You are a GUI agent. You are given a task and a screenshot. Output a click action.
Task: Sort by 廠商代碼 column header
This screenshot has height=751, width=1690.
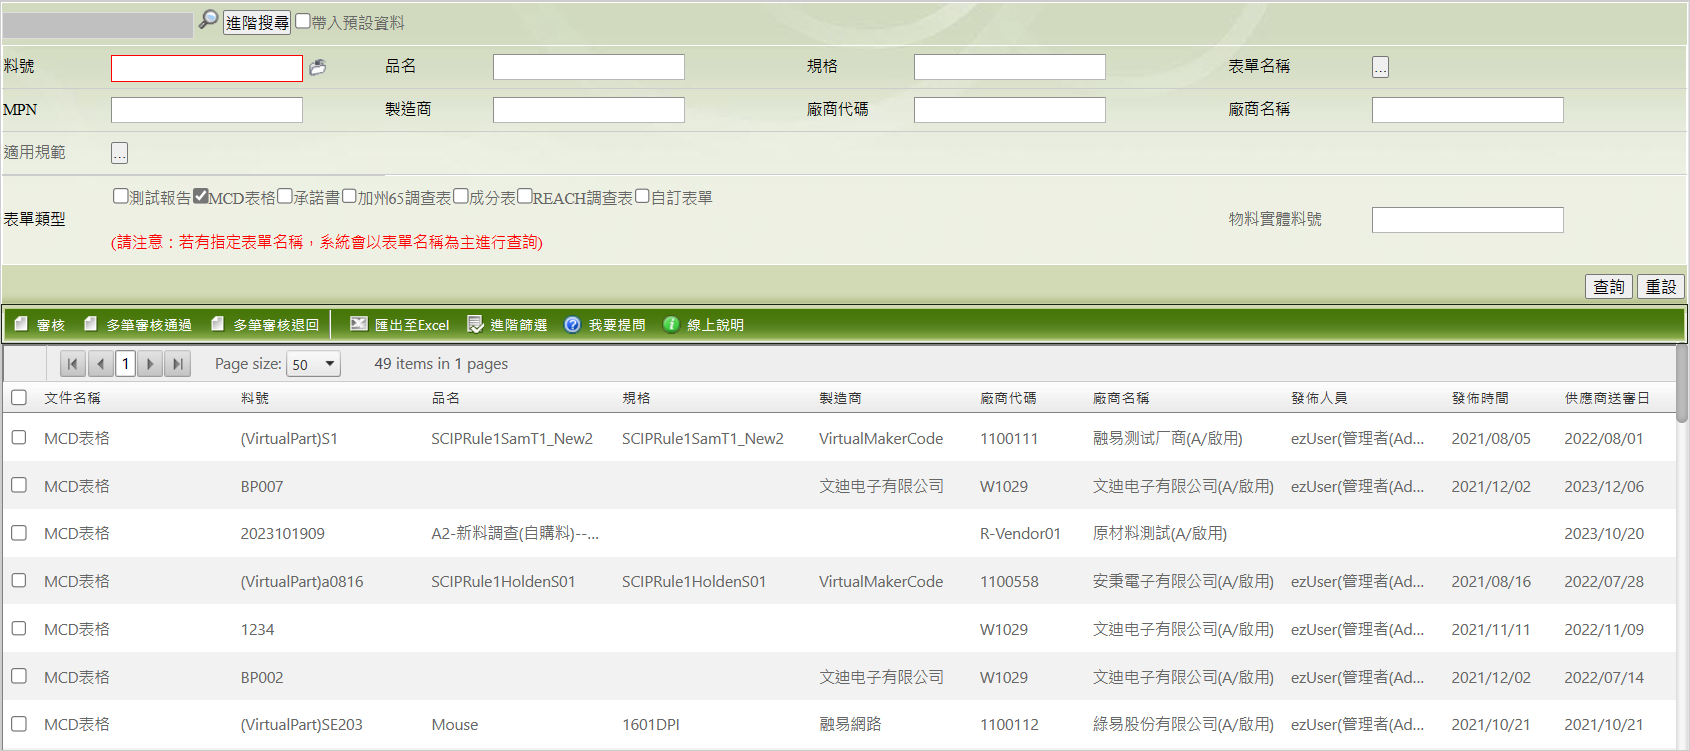pos(1008,398)
